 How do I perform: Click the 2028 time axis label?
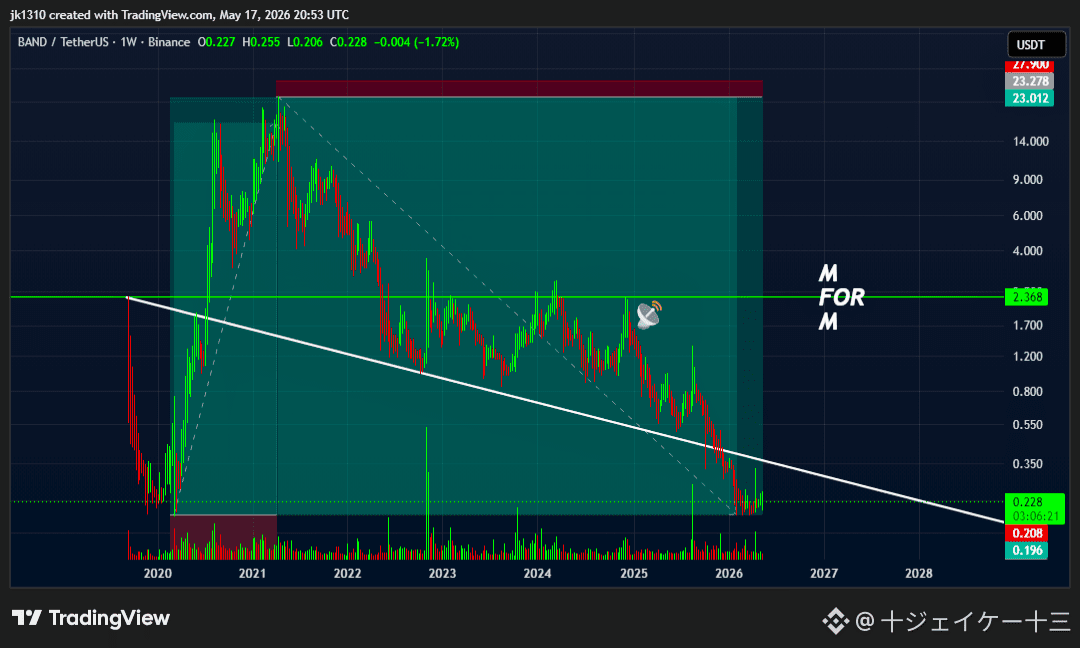point(919,573)
